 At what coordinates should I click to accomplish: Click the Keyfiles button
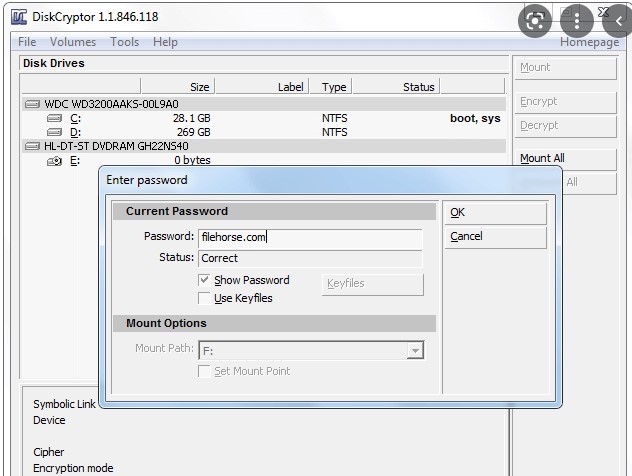372,284
